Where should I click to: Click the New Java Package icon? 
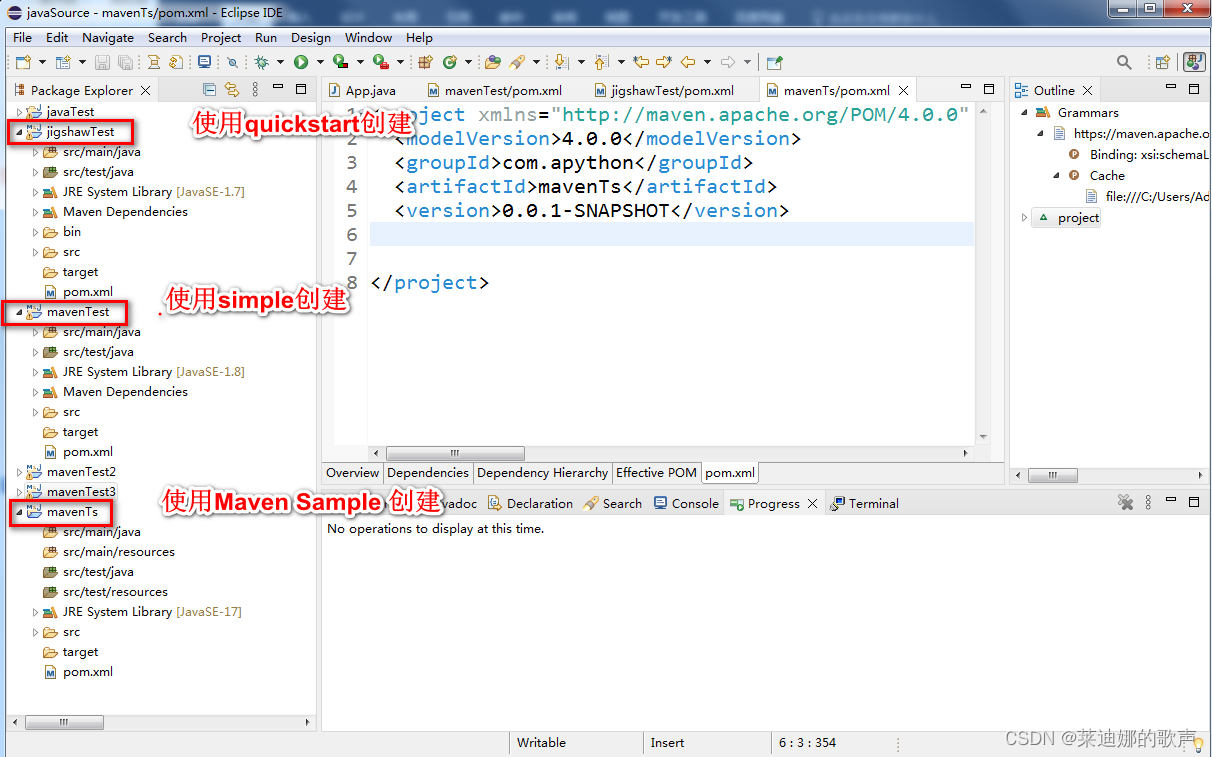[x=424, y=62]
